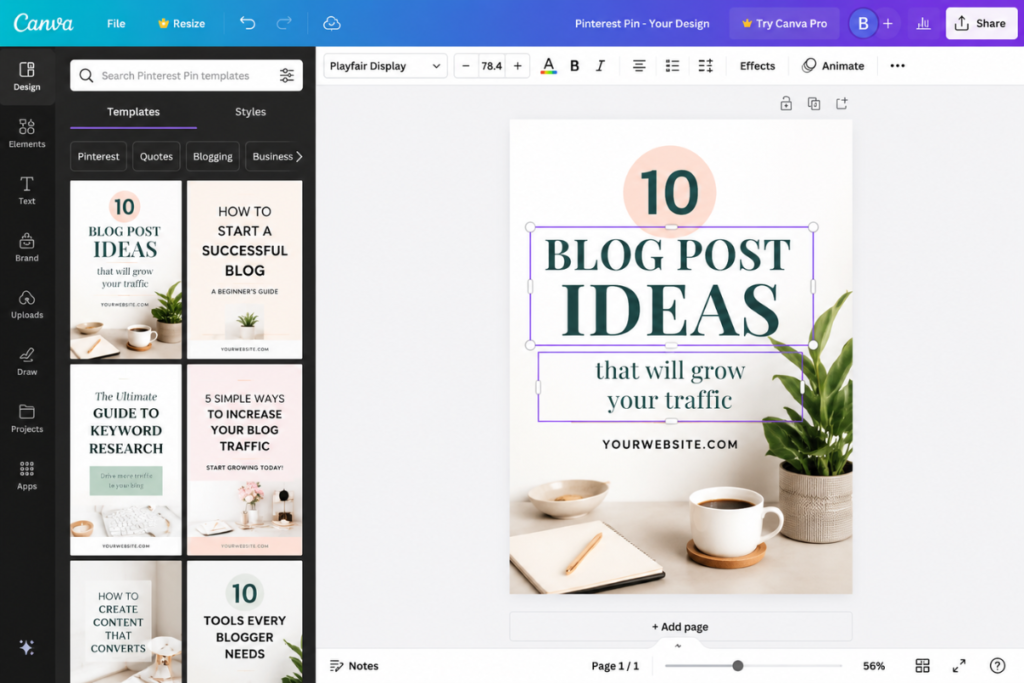Open the Text panel in sidebar

tap(27, 190)
